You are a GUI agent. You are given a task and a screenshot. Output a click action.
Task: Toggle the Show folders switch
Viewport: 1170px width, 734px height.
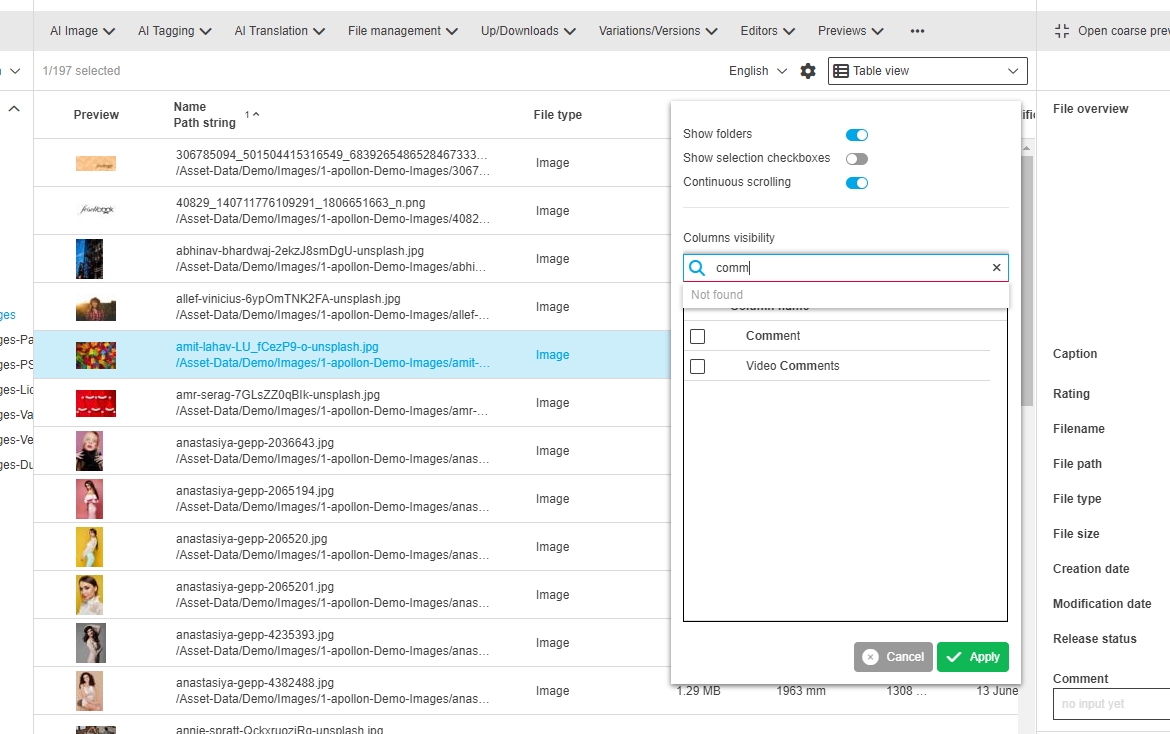(x=857, y=135)
